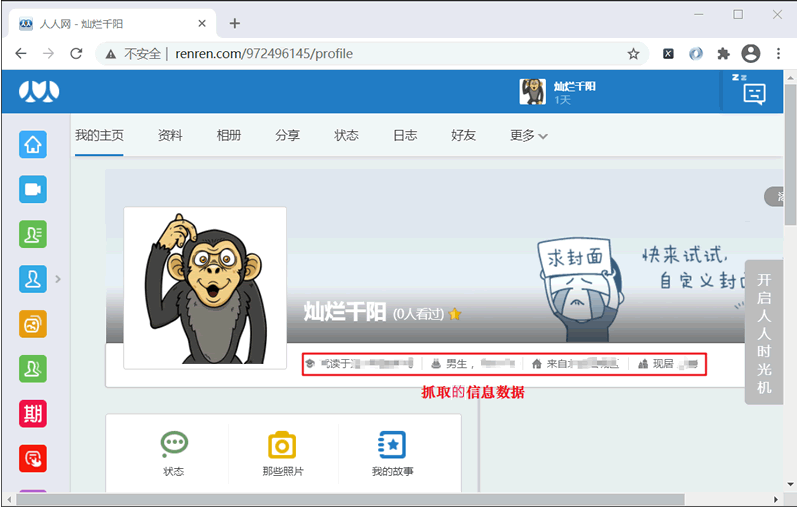Switch to the 相册 tab
797x507 pixels.
pos(229,136)
